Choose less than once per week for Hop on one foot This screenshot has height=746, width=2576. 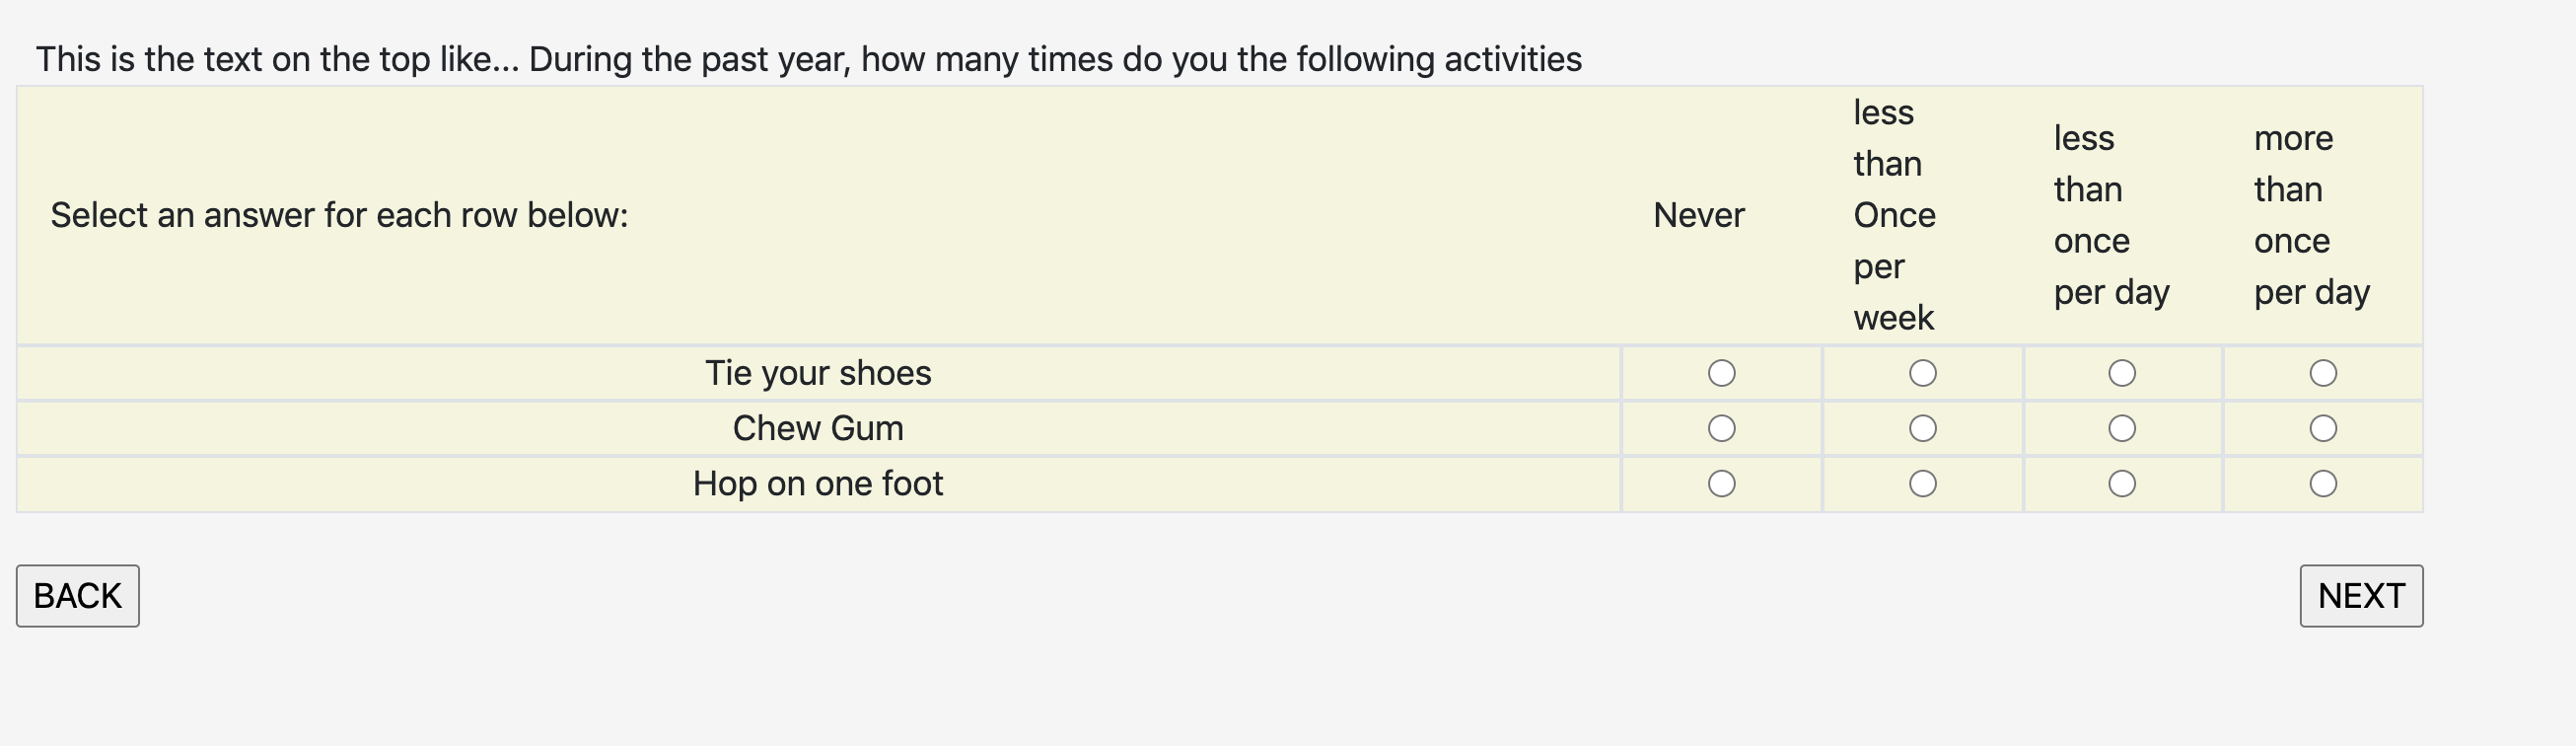pyautogui.click(x=1922, y=484)
